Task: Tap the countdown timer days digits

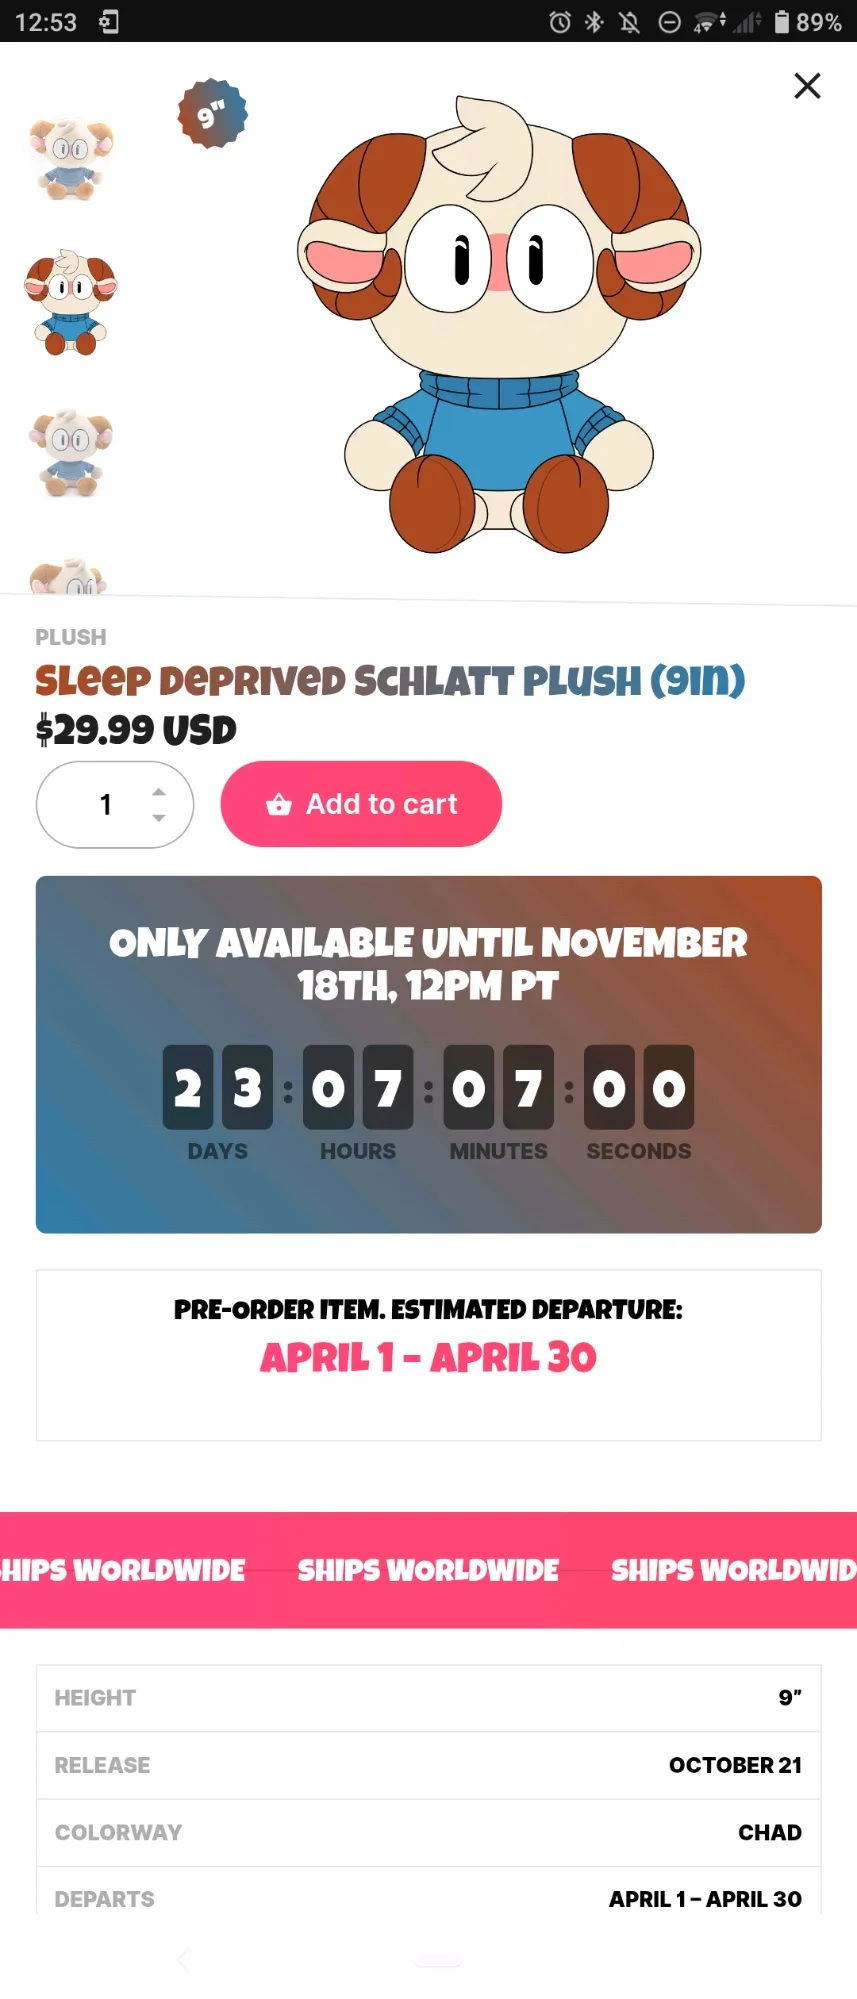Action: (x=217, y=1087)
